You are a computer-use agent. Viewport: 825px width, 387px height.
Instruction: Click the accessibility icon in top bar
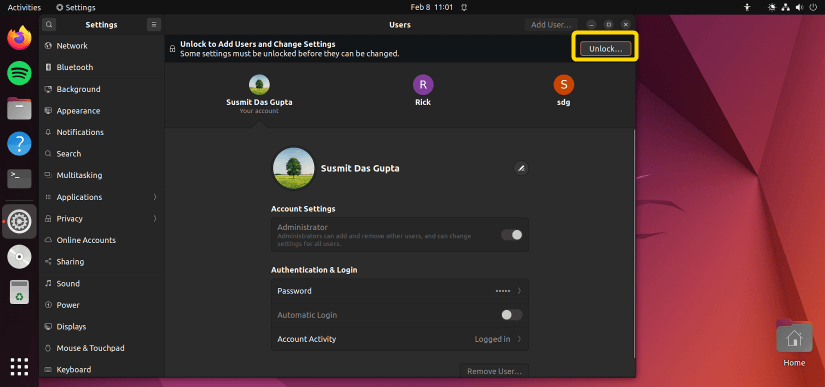coord(747,7)
